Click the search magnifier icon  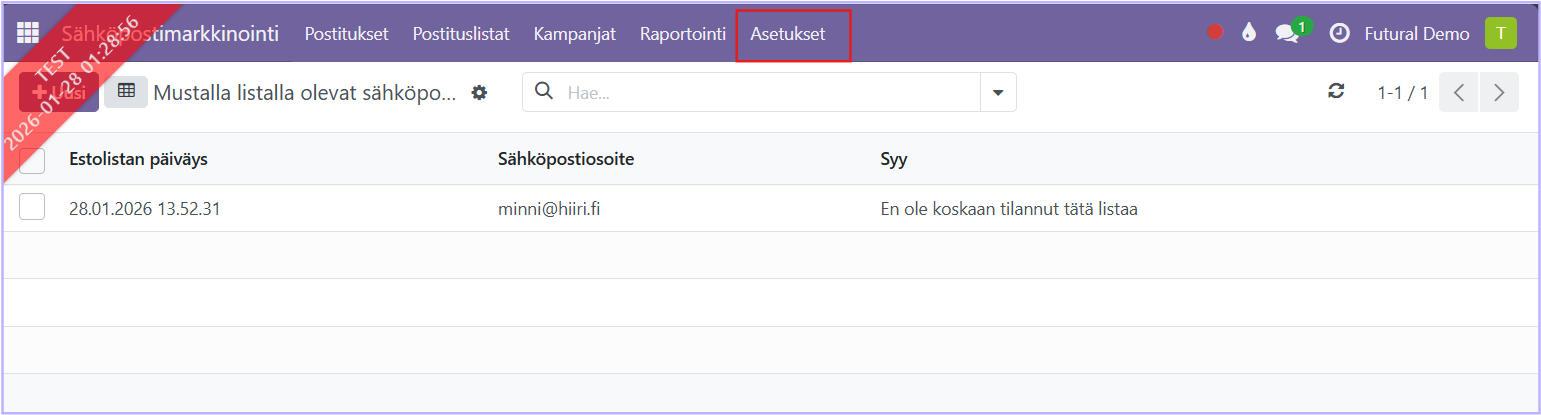(544, 92)
